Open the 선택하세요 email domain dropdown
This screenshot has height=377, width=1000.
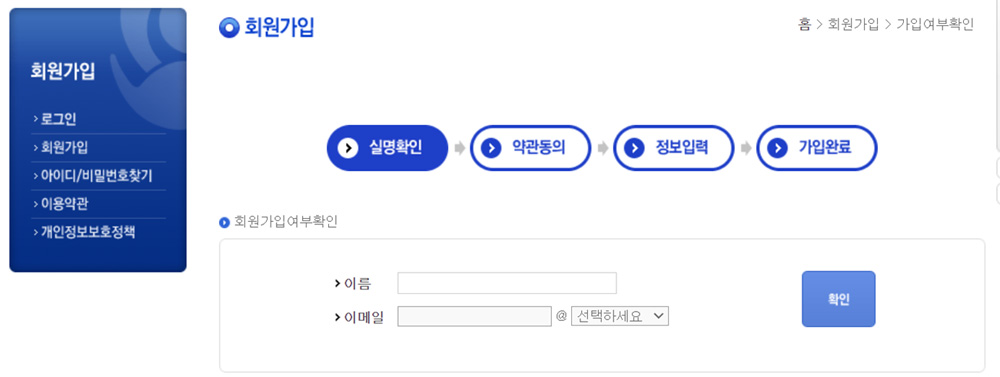620,316
